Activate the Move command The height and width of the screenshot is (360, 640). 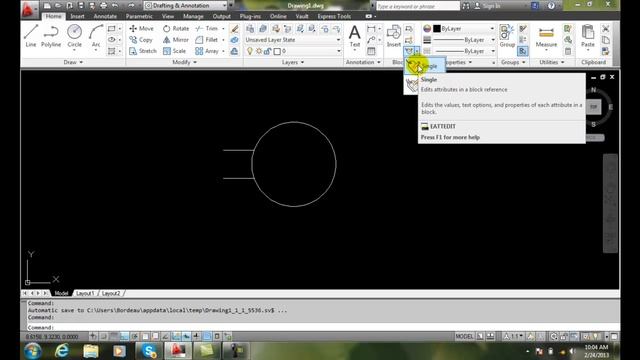pyautogui.click(x=141, y=29)
